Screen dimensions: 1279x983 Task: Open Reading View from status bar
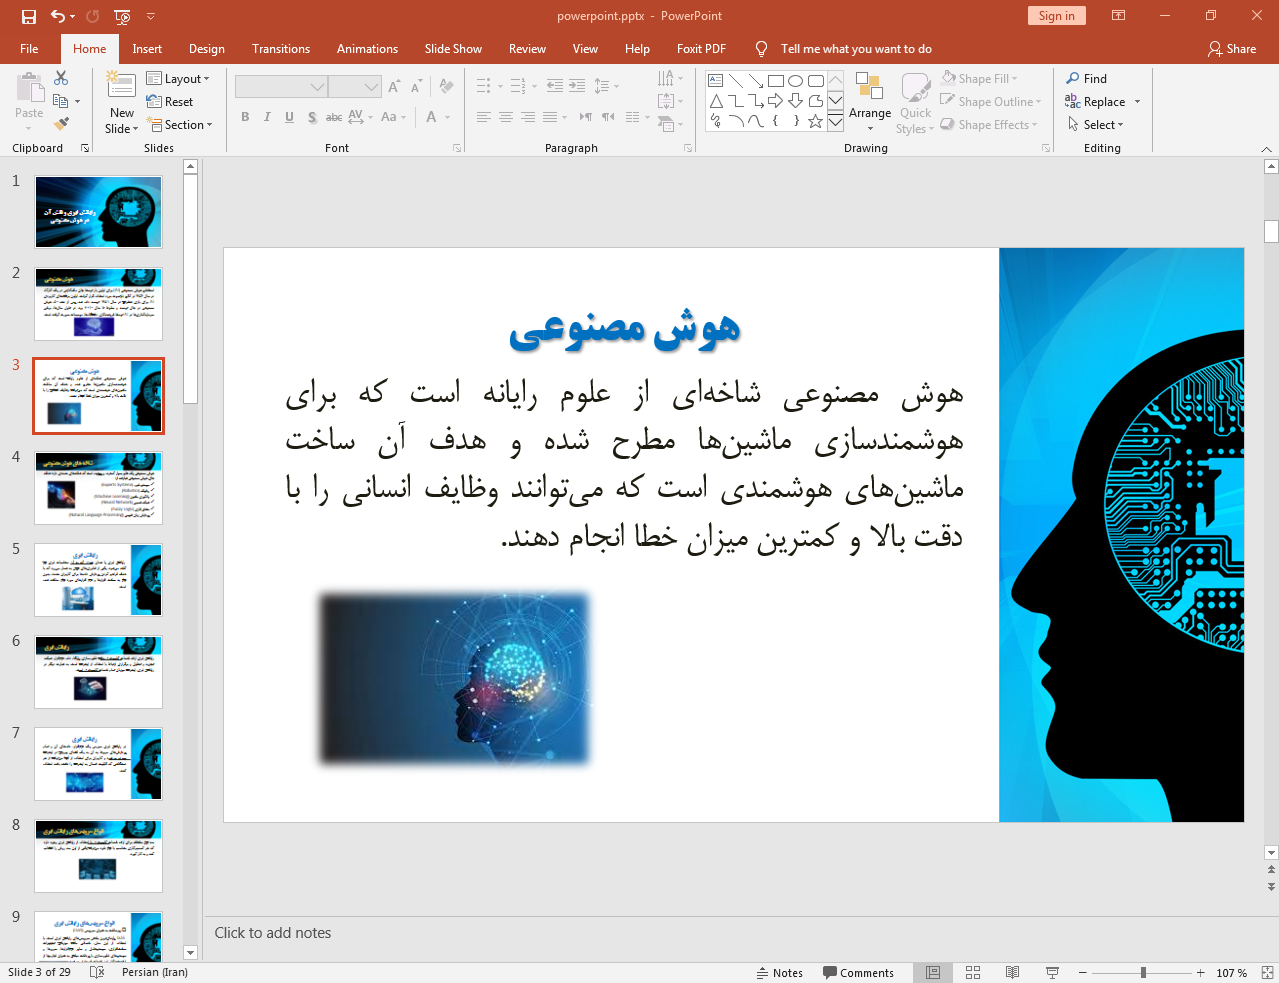(1012, 972)
